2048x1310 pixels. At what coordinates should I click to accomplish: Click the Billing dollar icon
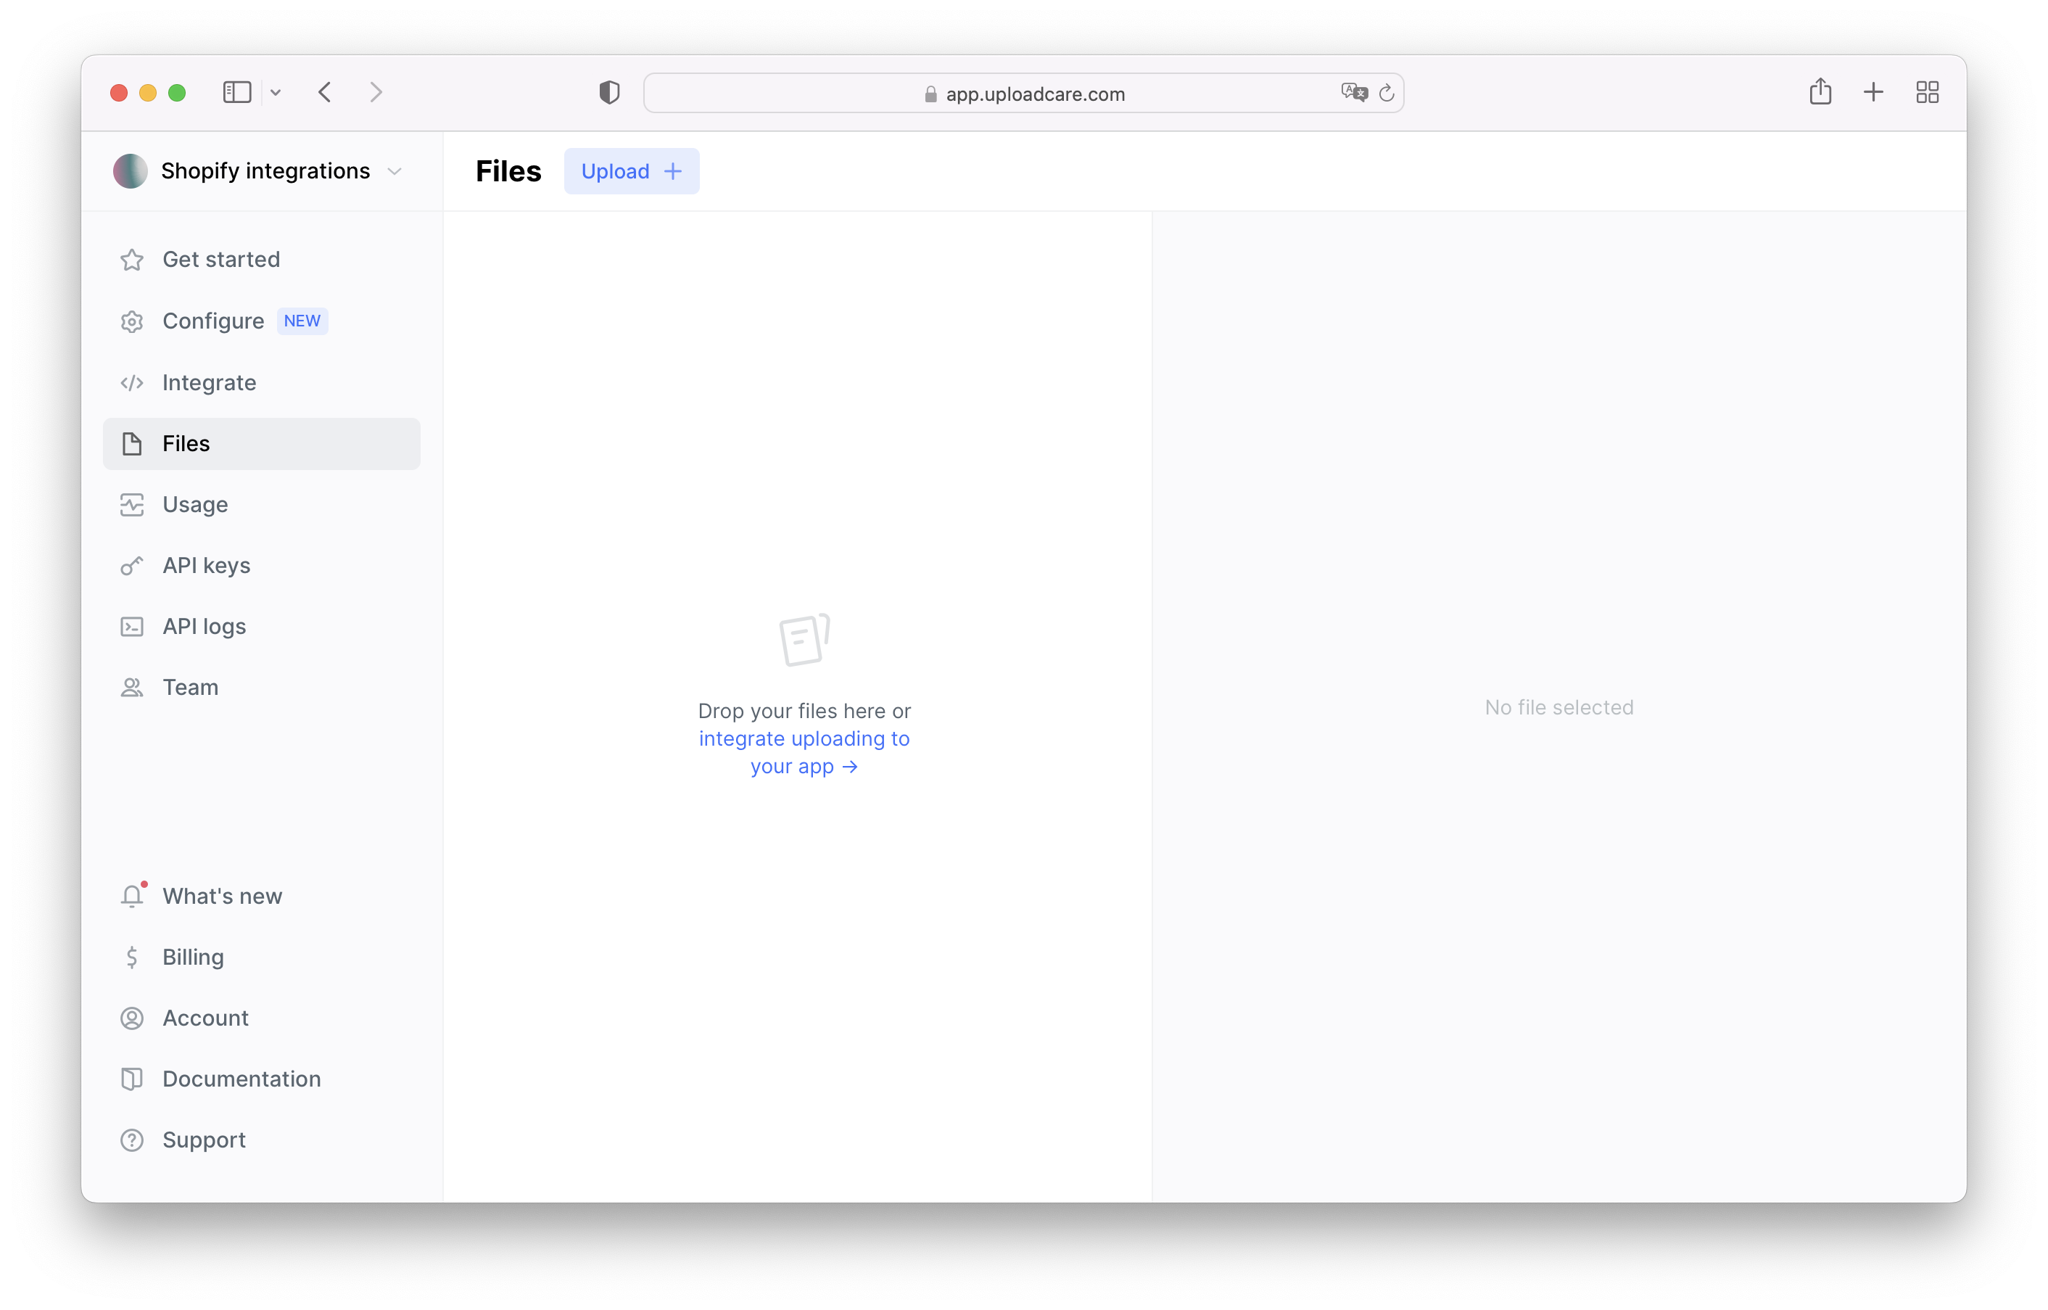[132, 957]
